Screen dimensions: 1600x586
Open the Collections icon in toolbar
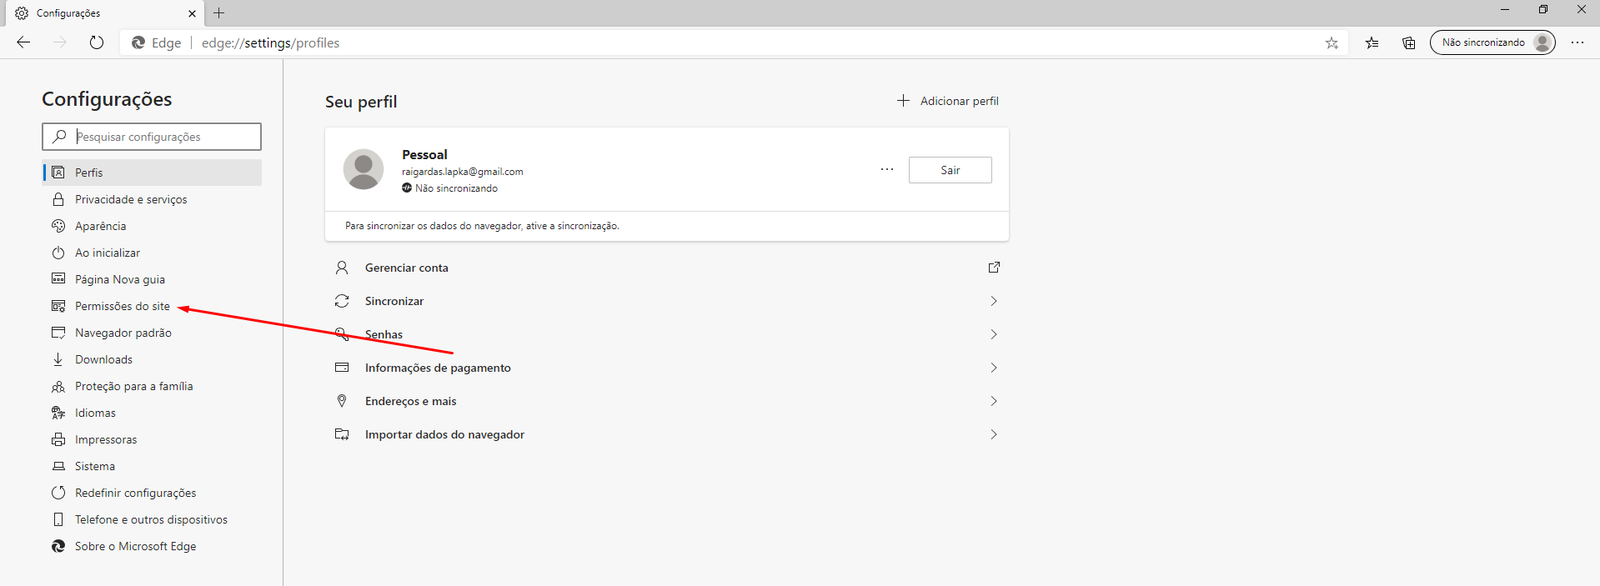1408,43
